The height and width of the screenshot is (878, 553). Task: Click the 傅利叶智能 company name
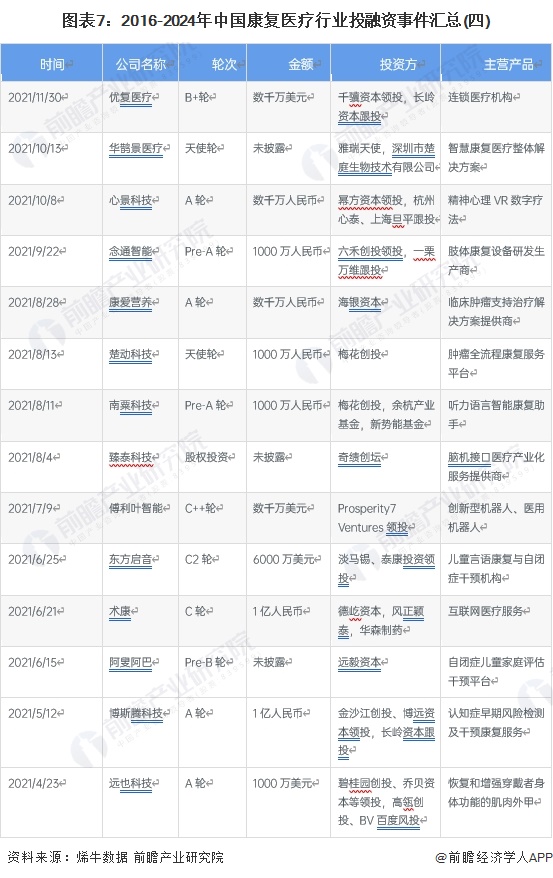pos(136,508)
